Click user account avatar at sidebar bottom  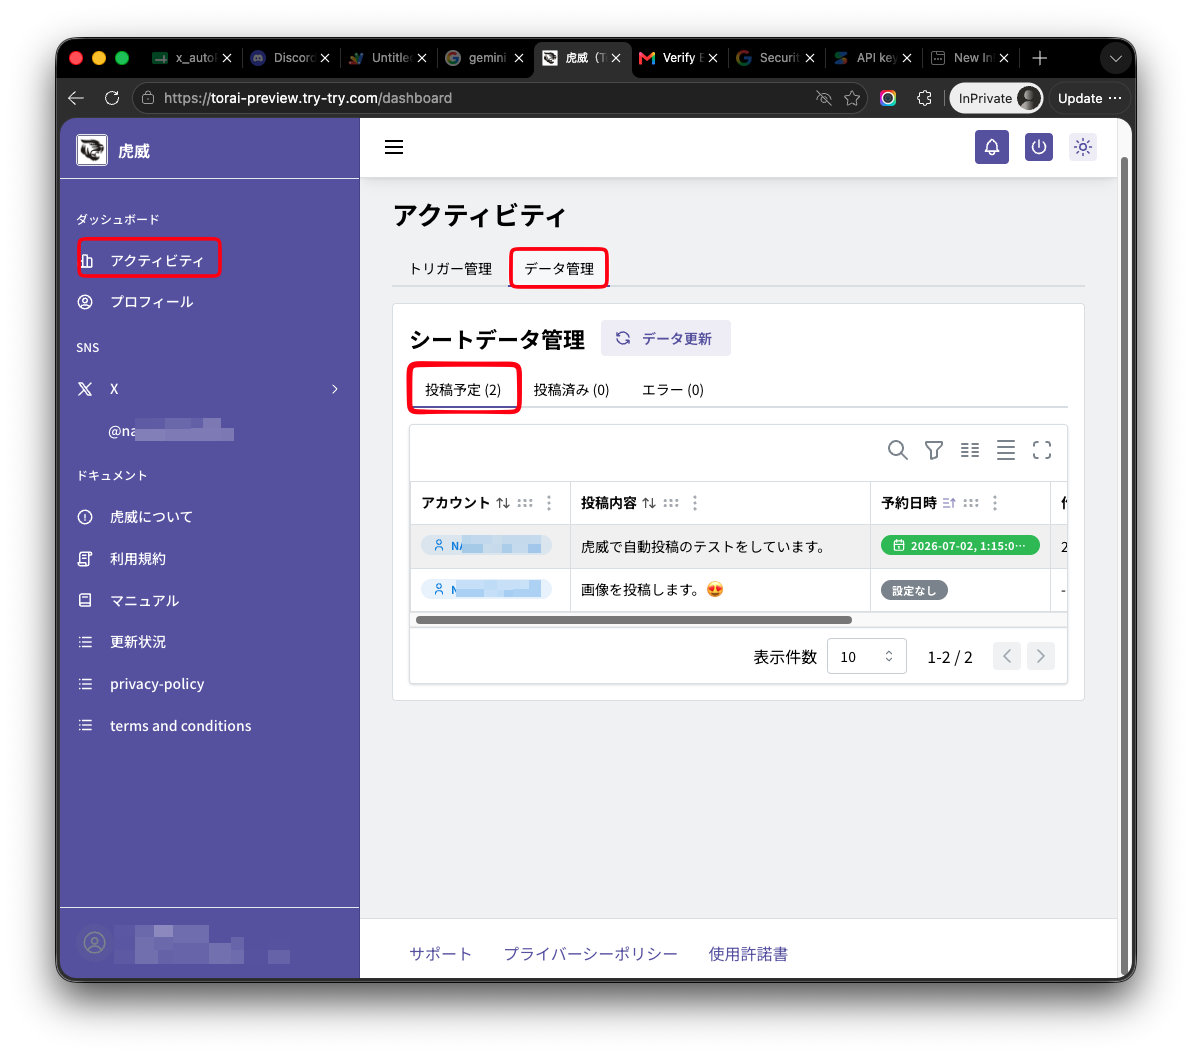[x=94, y=943]
